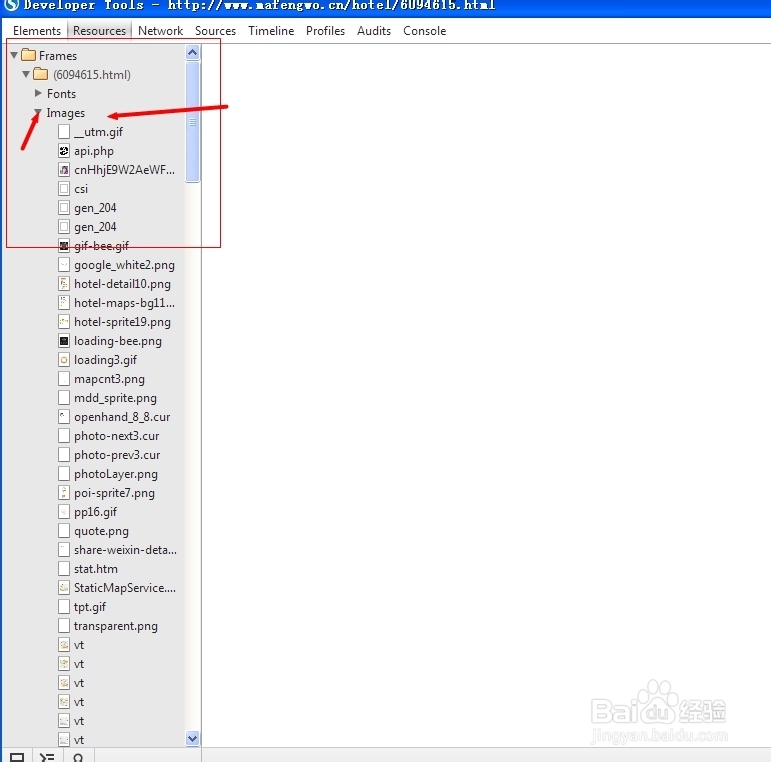Open the Network tab

click(x=160, y=30)
